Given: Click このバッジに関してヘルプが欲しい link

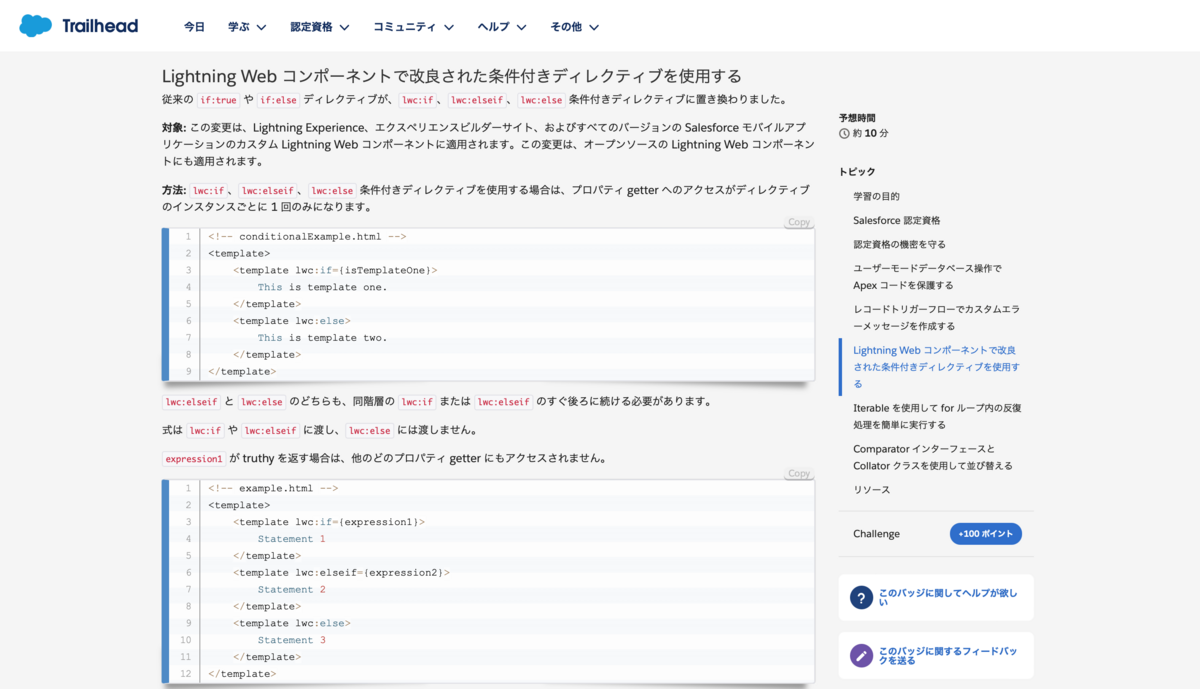Looking at the screenshot, I should click(948, 598).
